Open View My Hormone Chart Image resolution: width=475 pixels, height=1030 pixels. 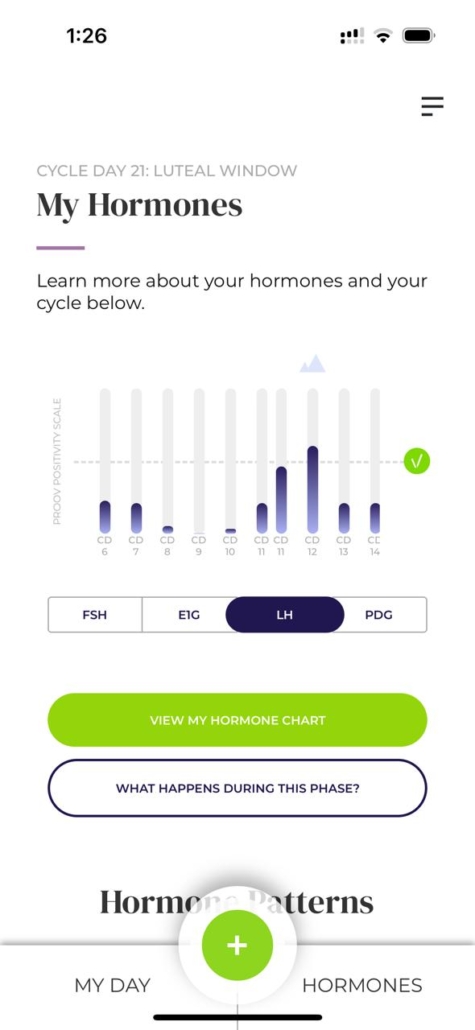point(237,720)
